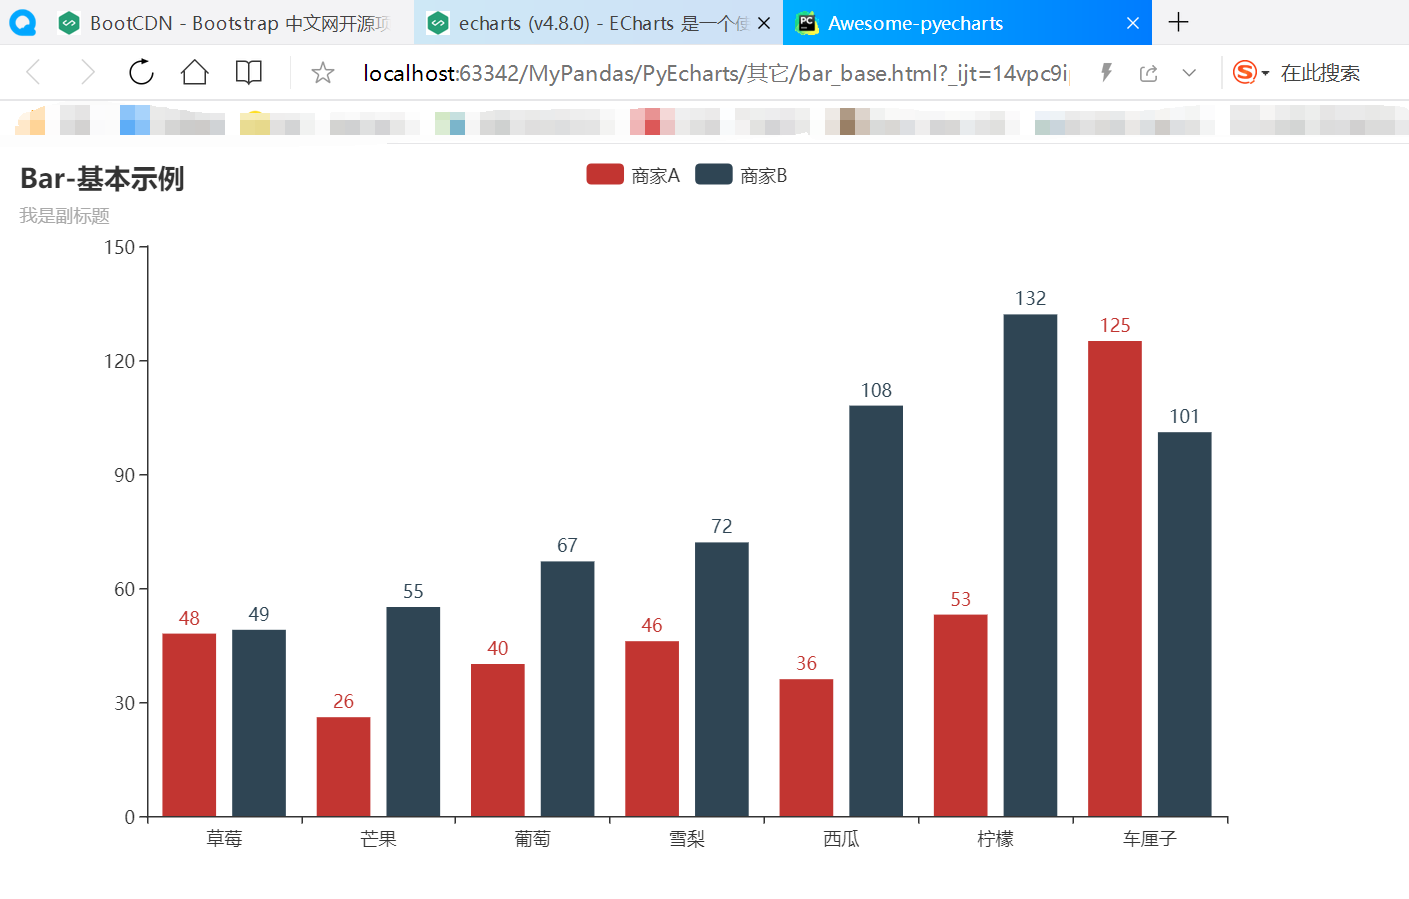Star the current page as a favorite
Screen dimensions: 1409x899
[x=321, y=72]
